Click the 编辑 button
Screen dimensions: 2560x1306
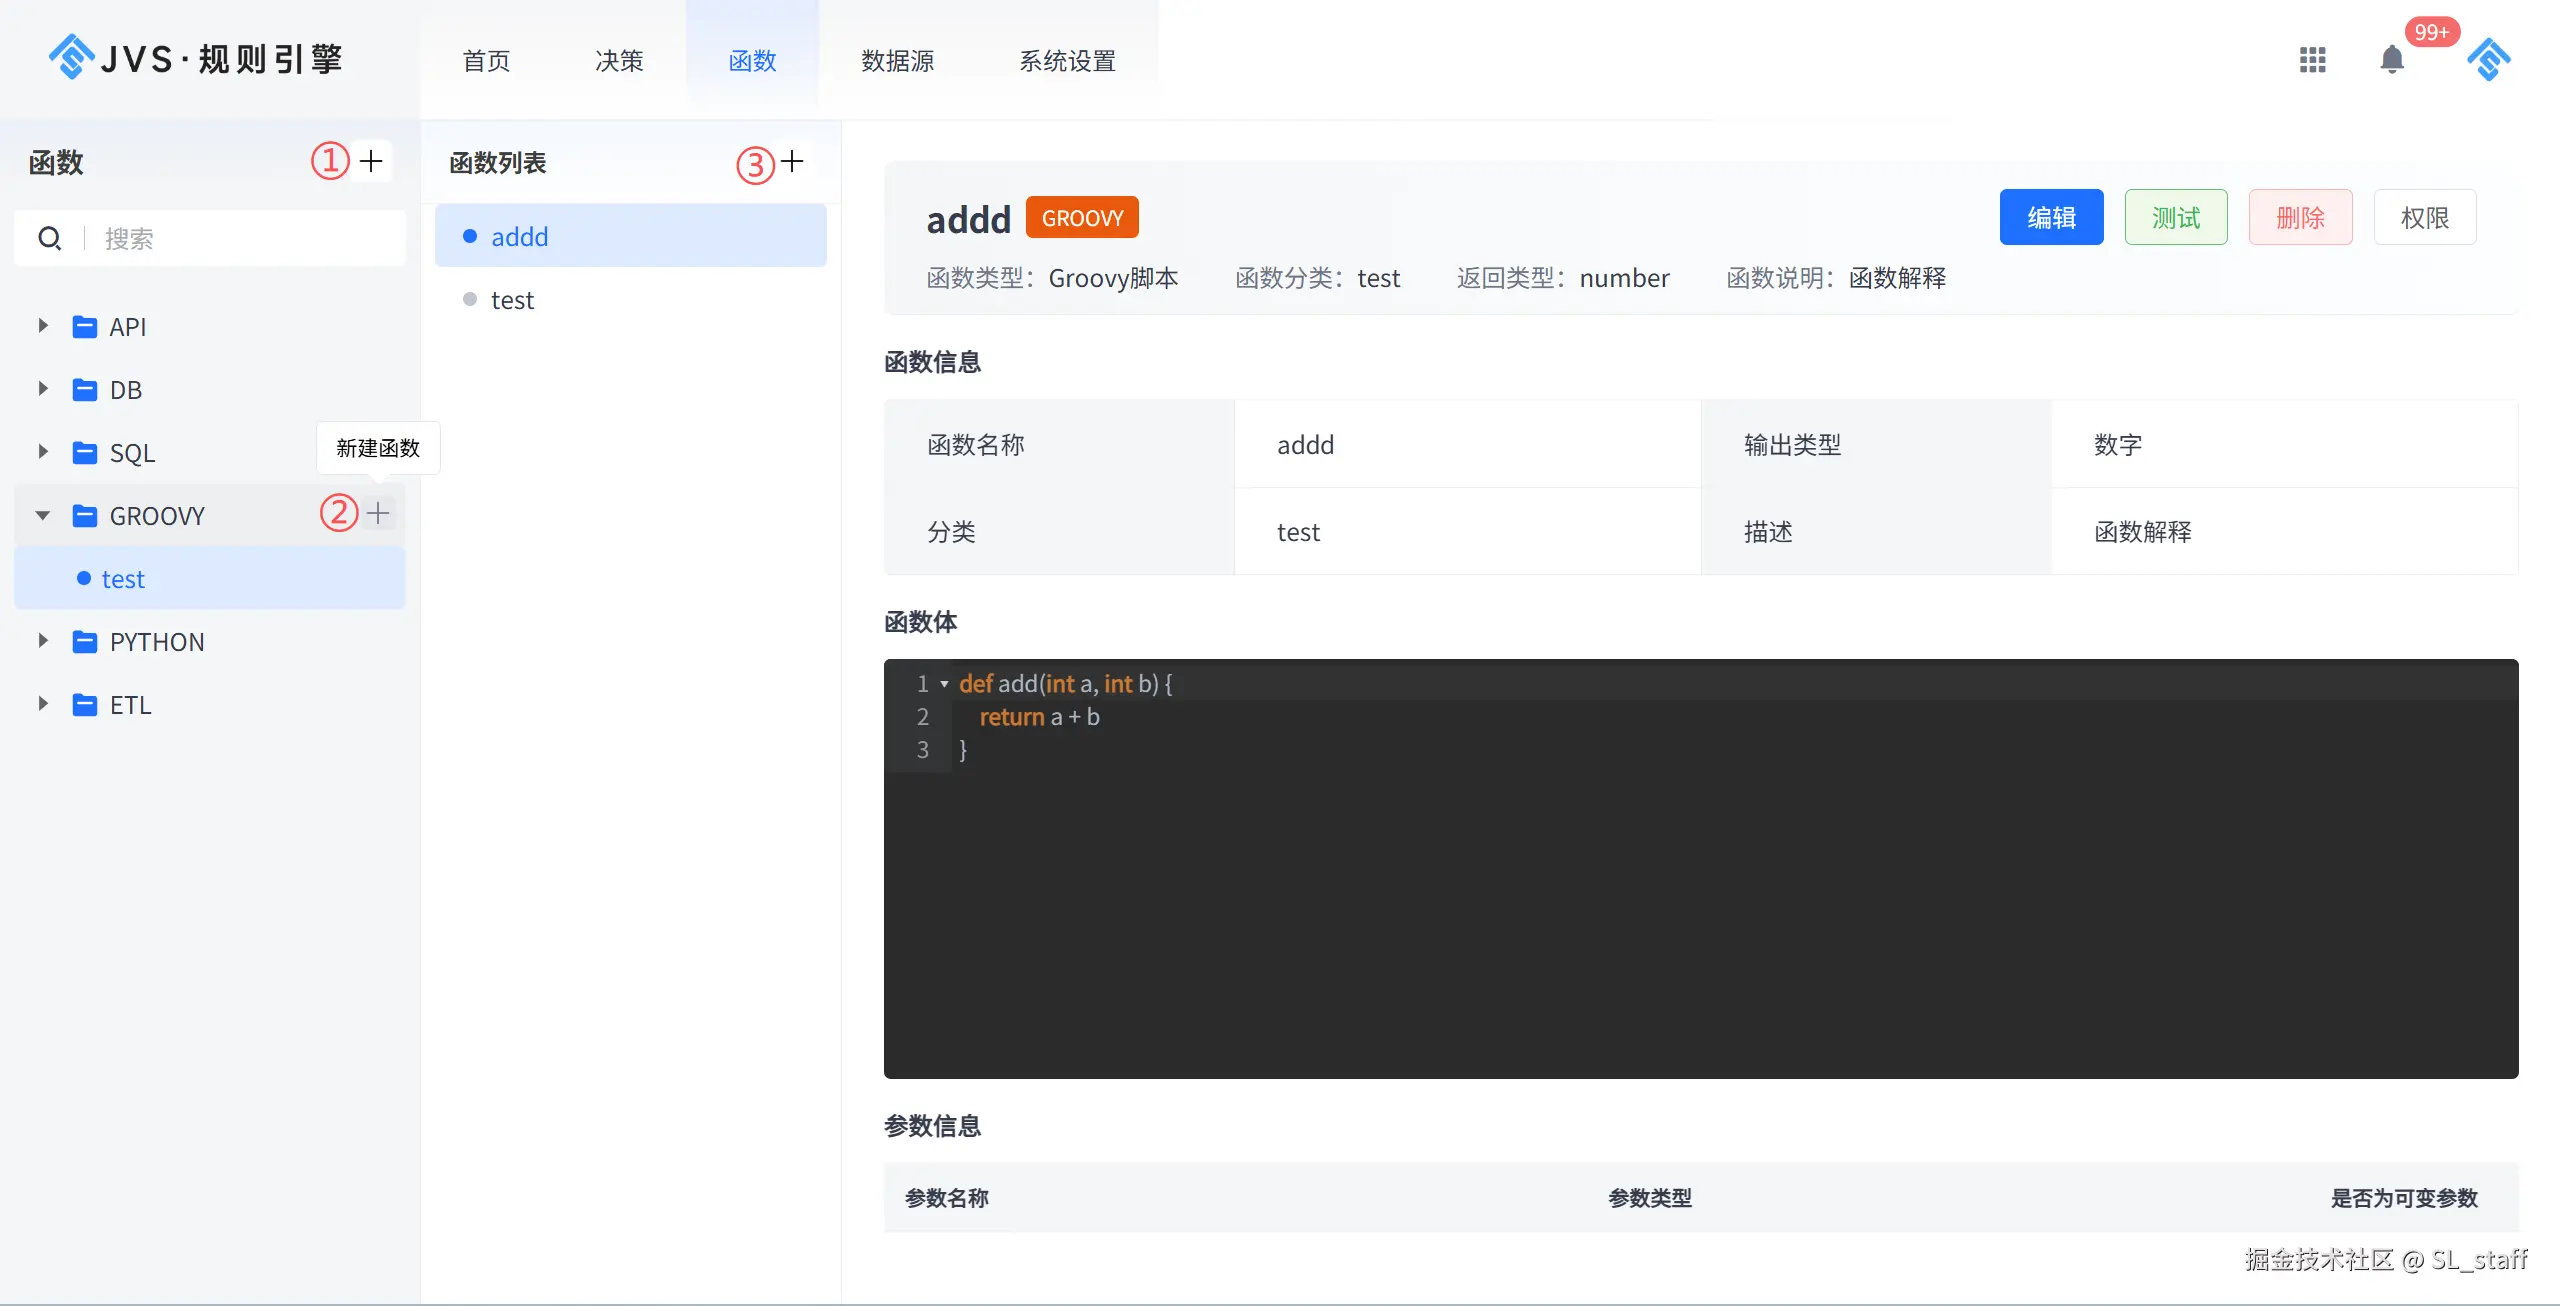[x=2051, y=217]
